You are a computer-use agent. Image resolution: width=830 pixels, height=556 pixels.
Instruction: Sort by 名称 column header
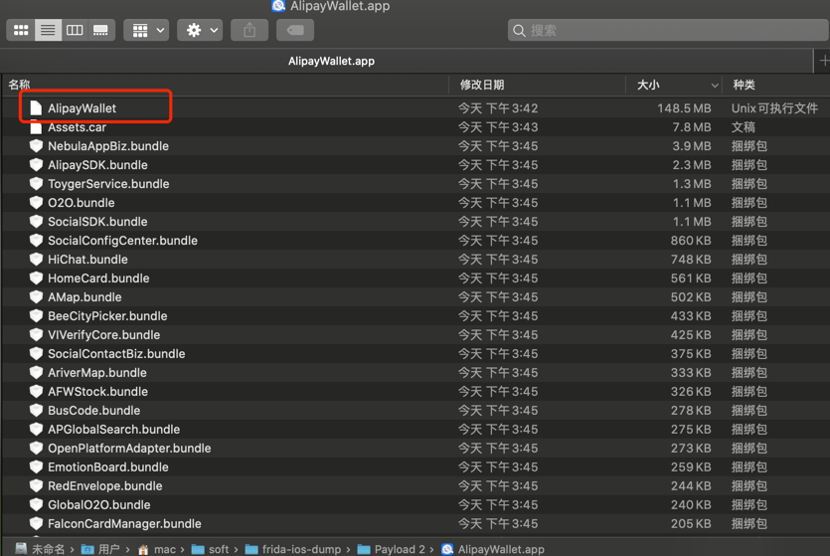(x=20, y=85)
